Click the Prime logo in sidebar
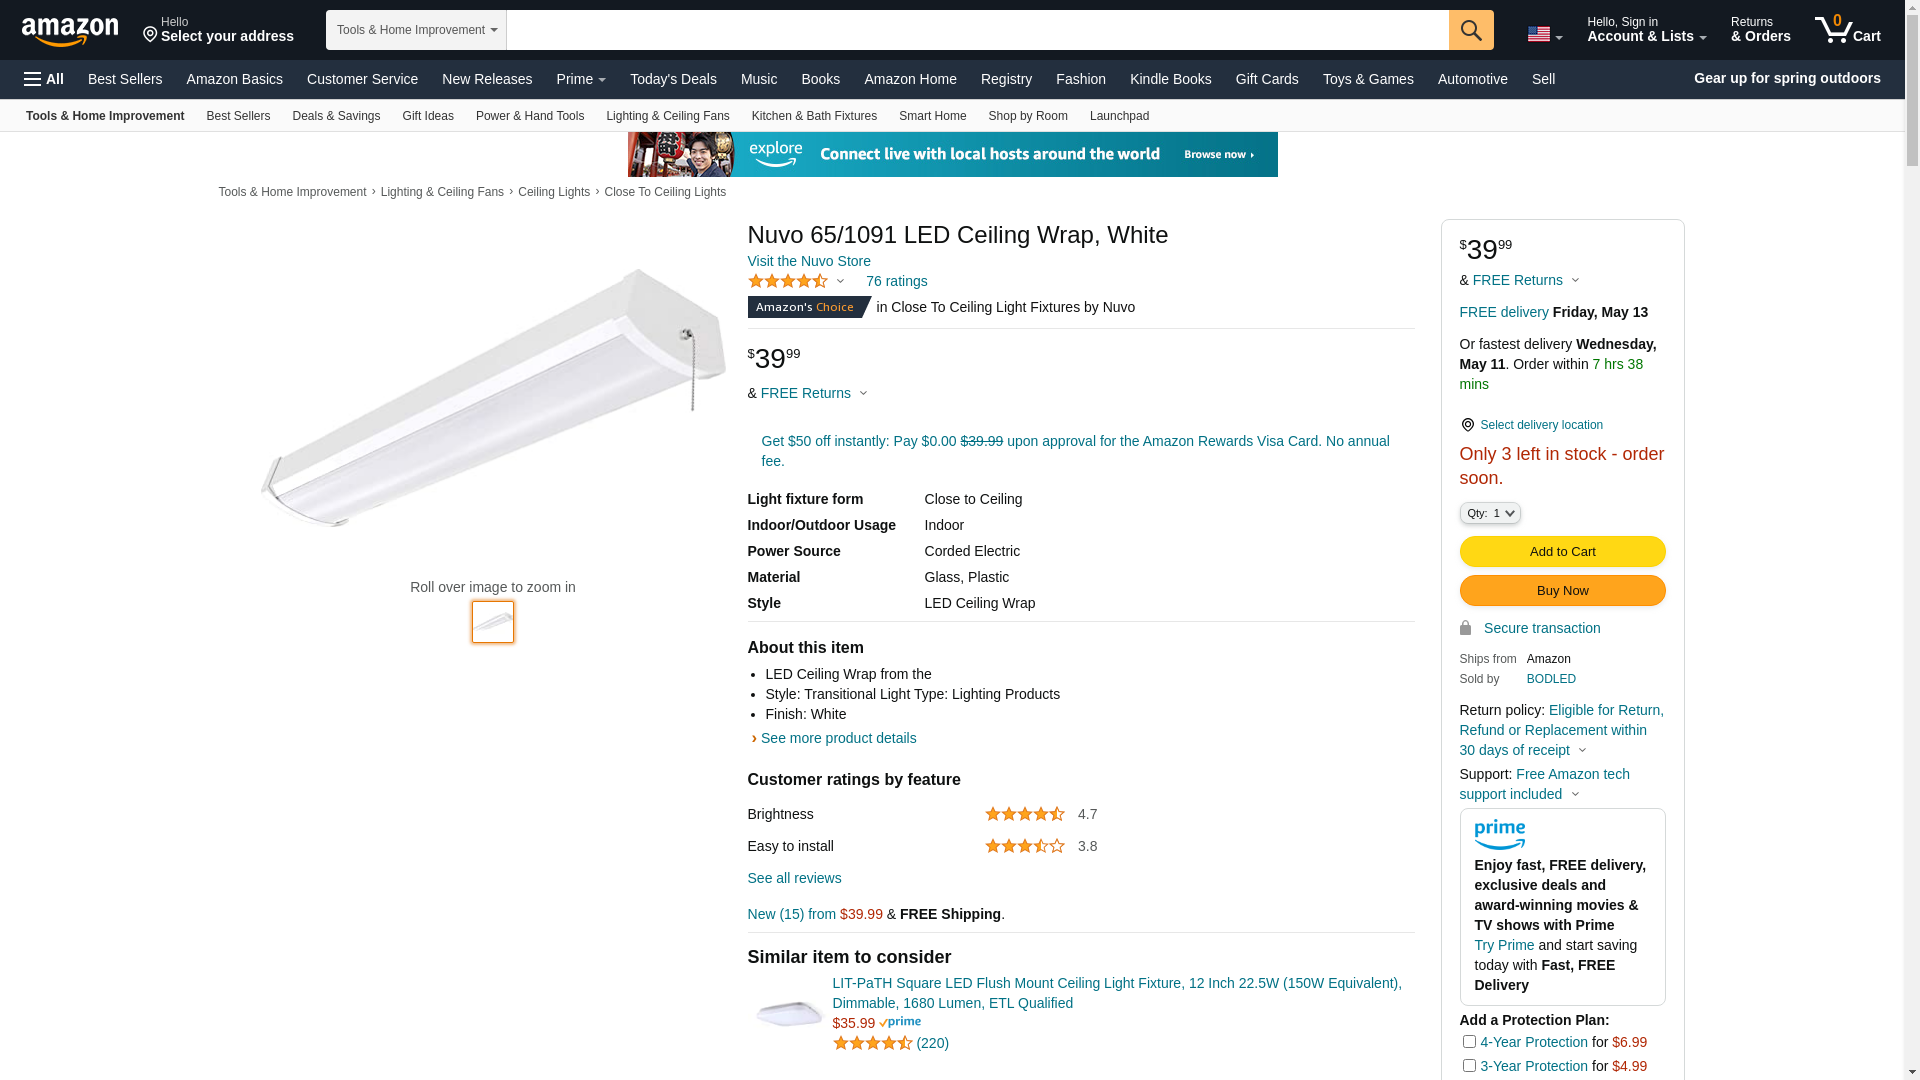This screenshot has height=1080, width=1920. [x=1499, y=834]
